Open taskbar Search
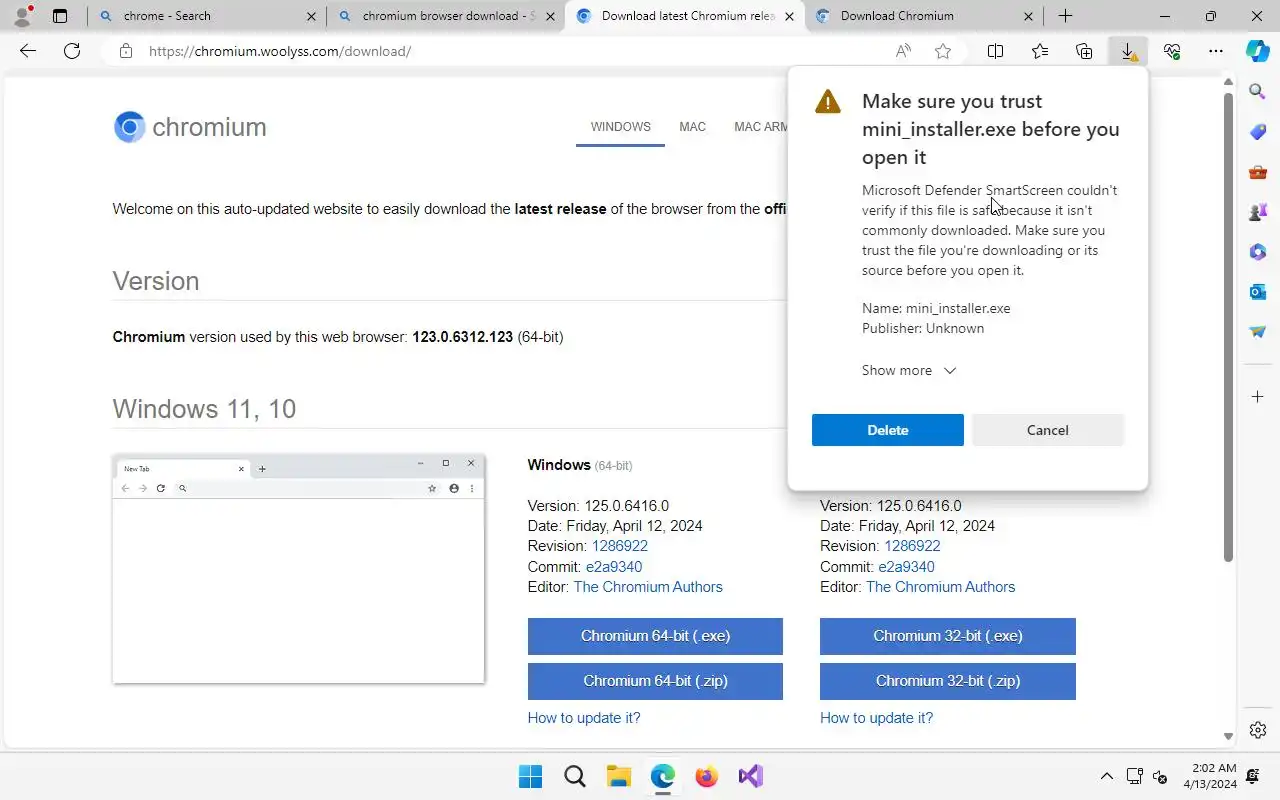Viewport: 1280px width, 800px height. coord(575,776)
